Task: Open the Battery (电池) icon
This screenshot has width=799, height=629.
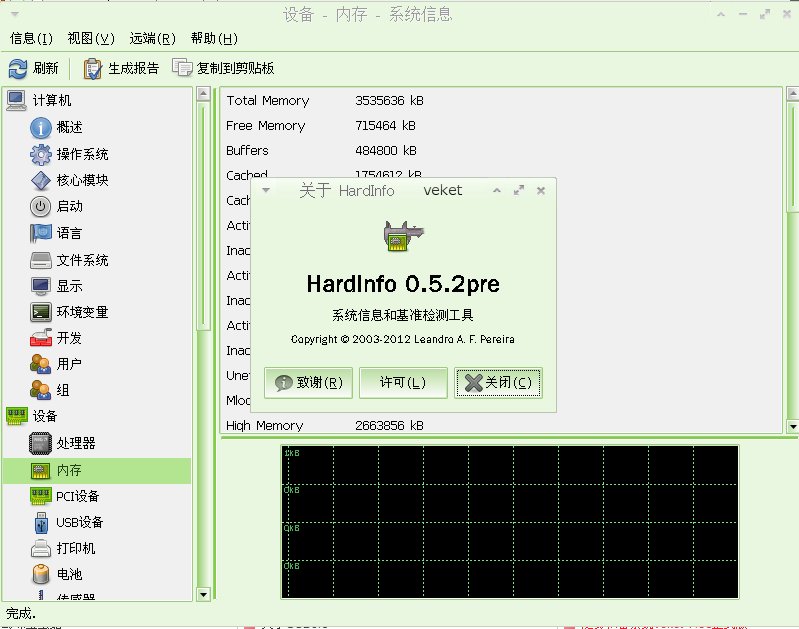Action: pos(41,574)
